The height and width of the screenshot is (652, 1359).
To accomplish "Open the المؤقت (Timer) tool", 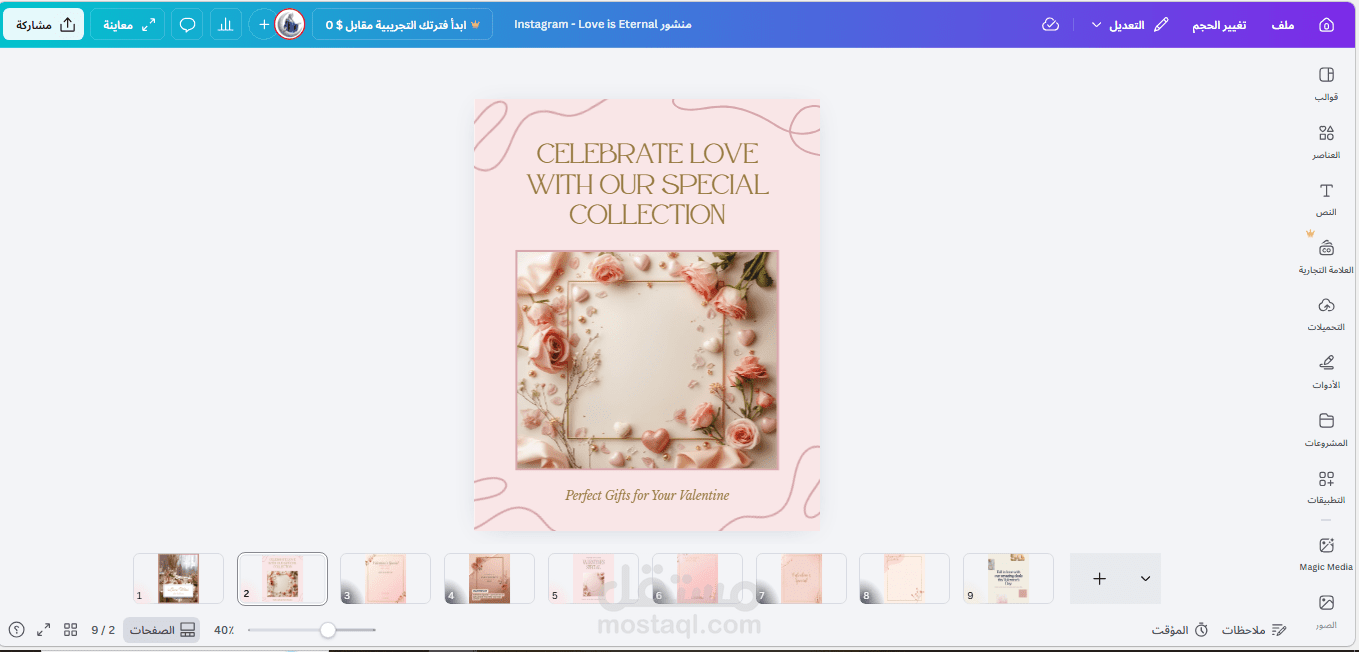I will 1179,630.
